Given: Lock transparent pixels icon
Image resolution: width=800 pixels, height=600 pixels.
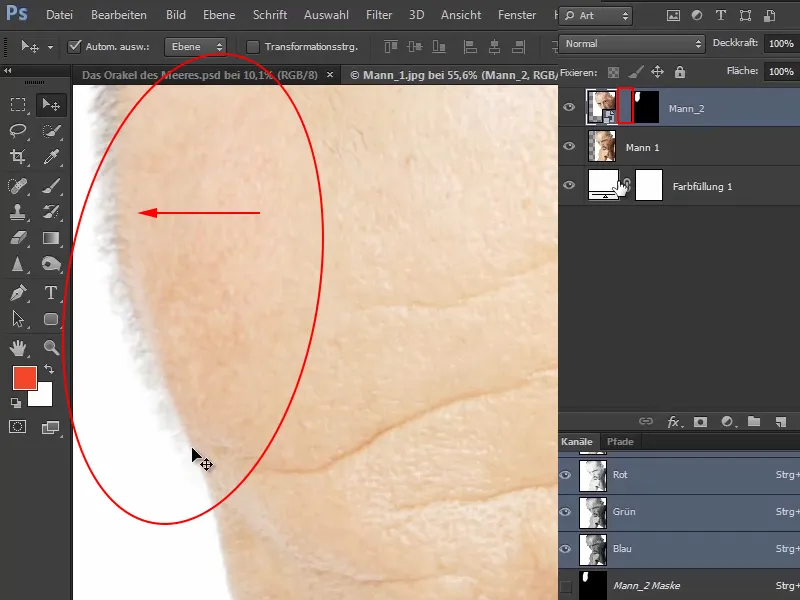Looking at the screenshot, I should (x=613, y=72).
